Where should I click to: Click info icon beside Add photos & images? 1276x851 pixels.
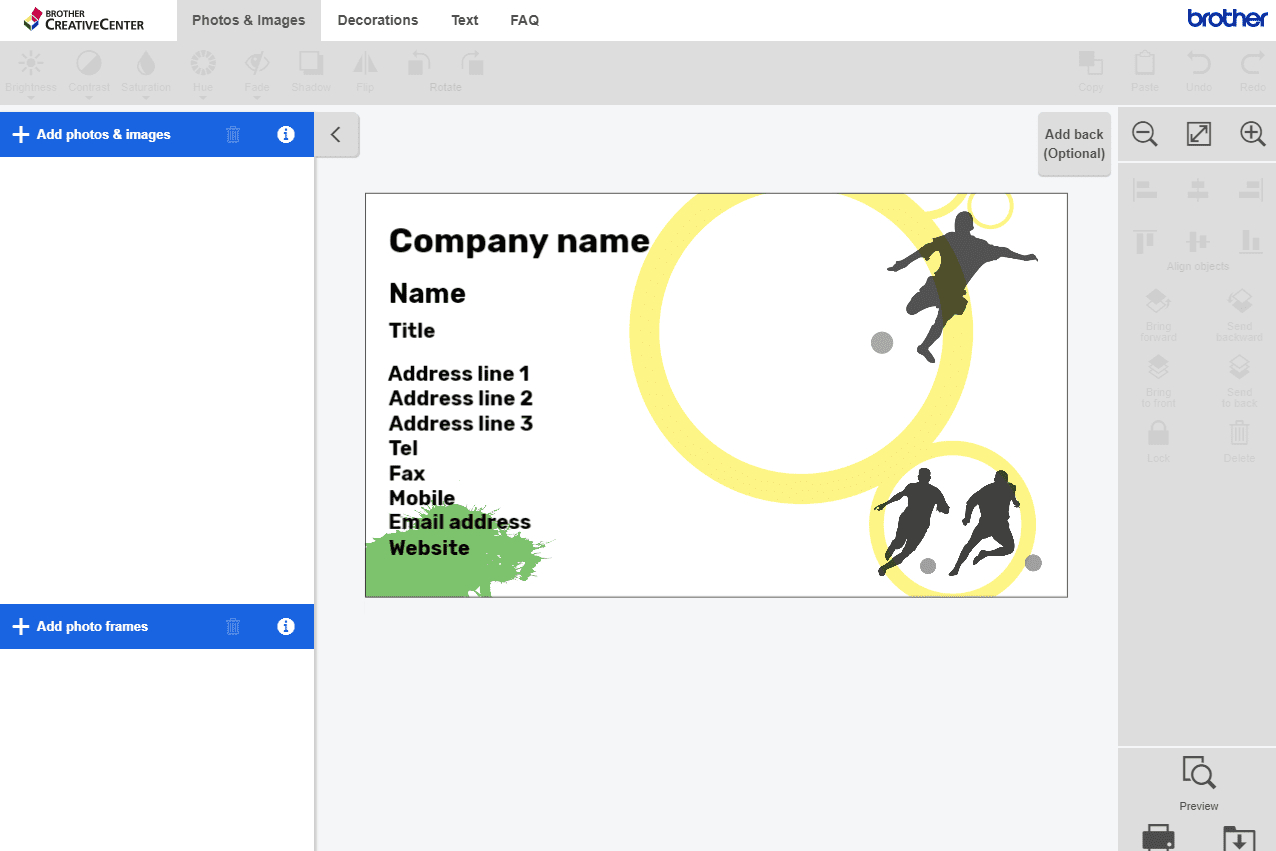coord(286,134)
